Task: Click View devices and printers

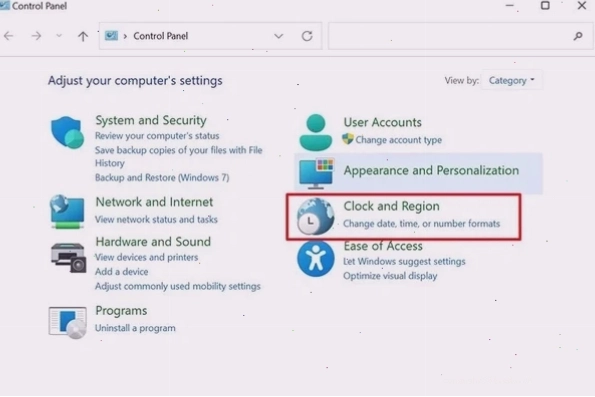Action: [146, 257]
